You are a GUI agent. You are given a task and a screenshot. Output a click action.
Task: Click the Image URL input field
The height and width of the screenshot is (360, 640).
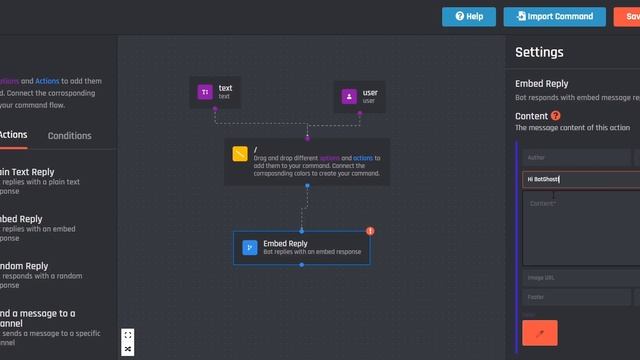[581, 278]
